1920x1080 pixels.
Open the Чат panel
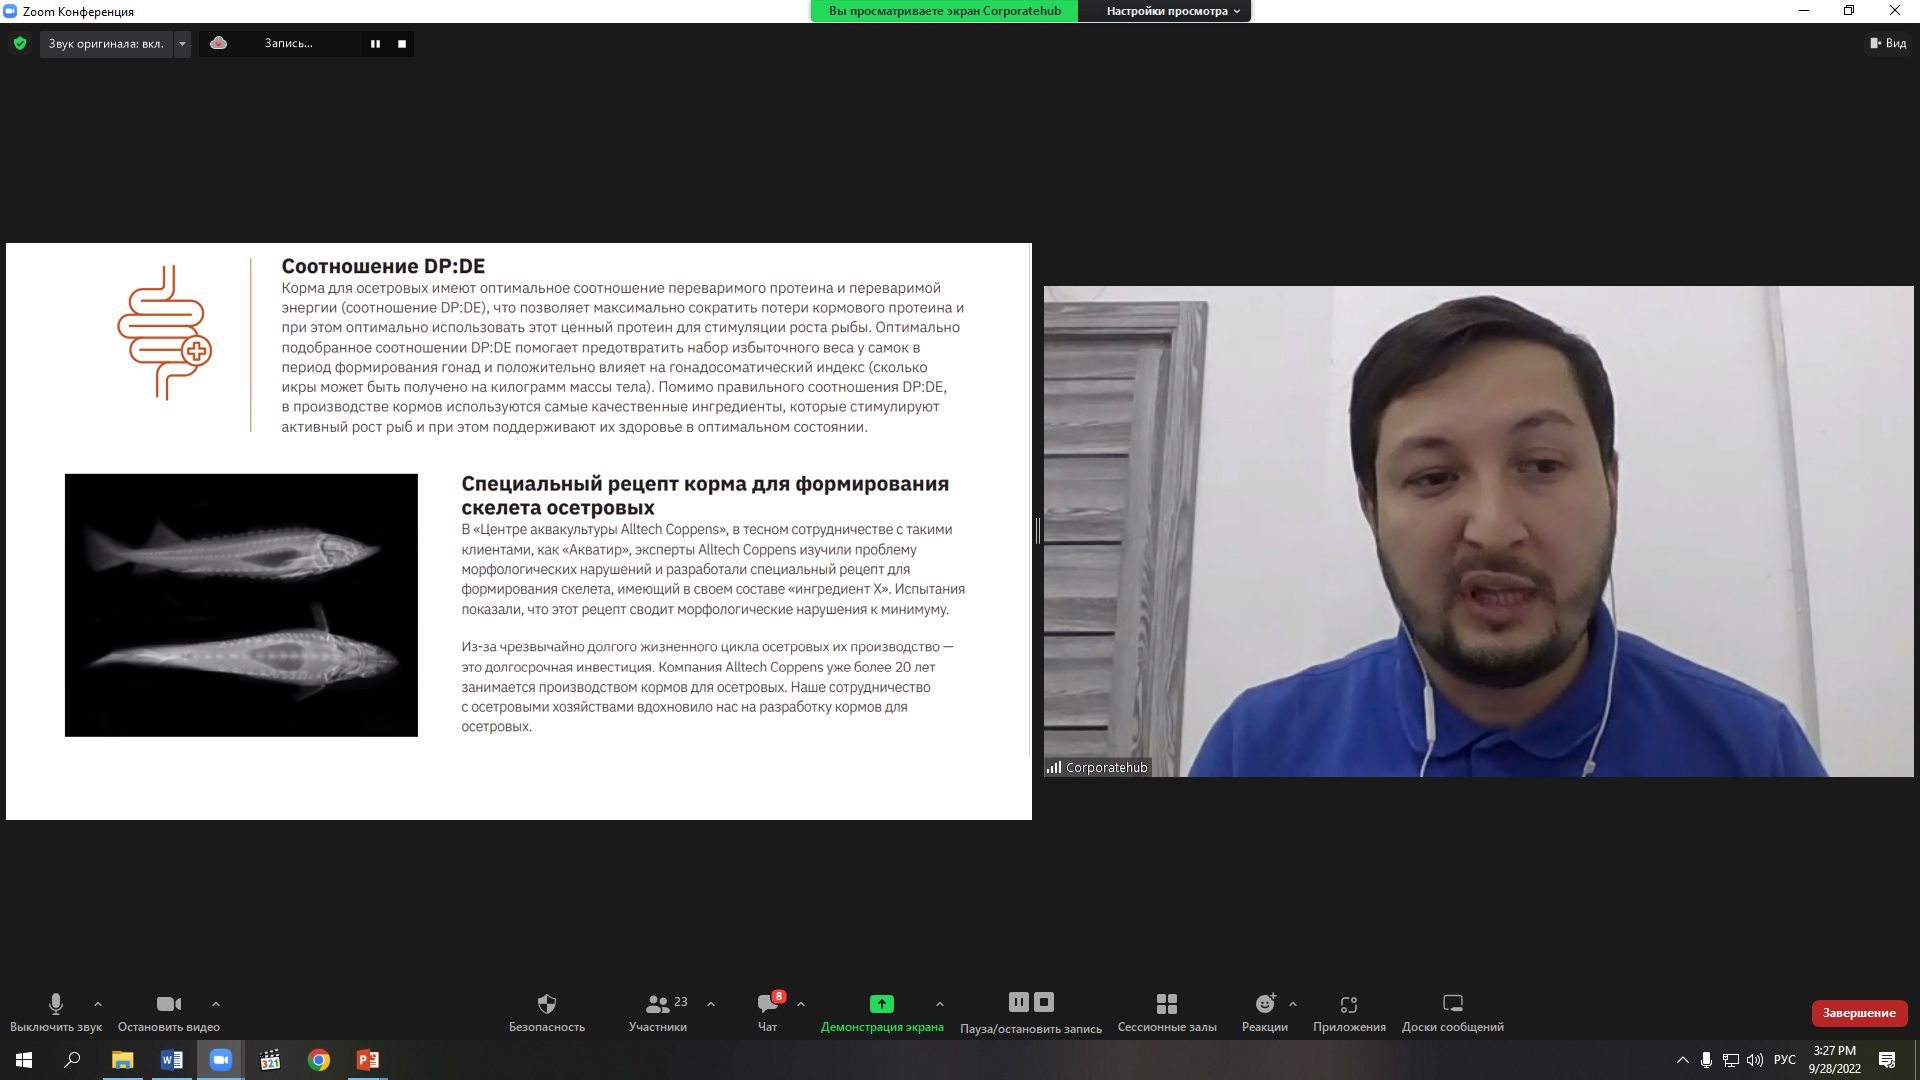[x=768, y=1012]
